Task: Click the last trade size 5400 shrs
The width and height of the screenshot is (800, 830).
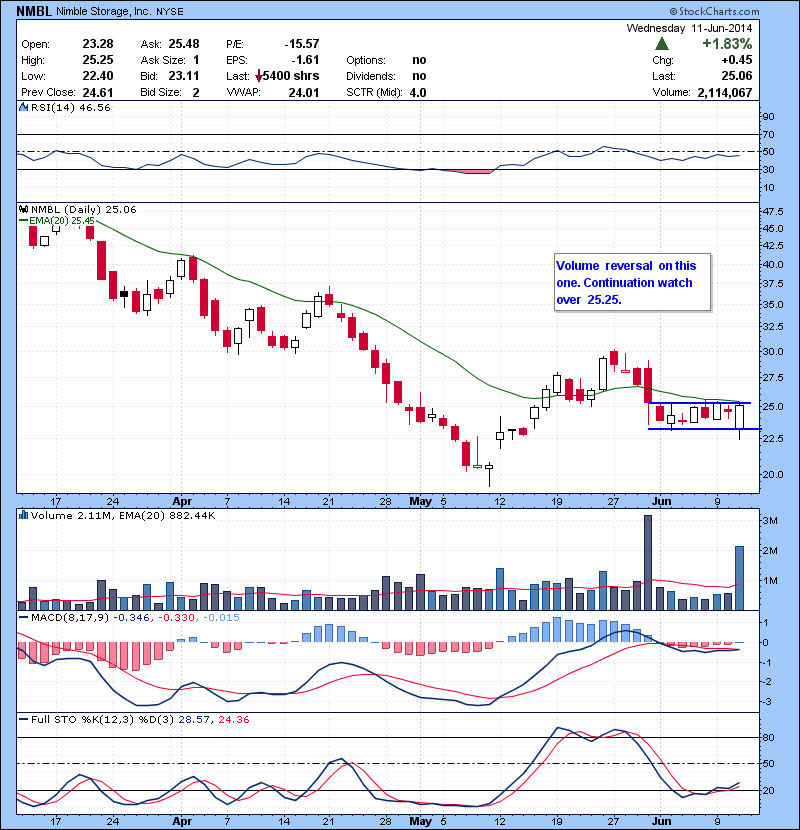Action: (291, 76)
